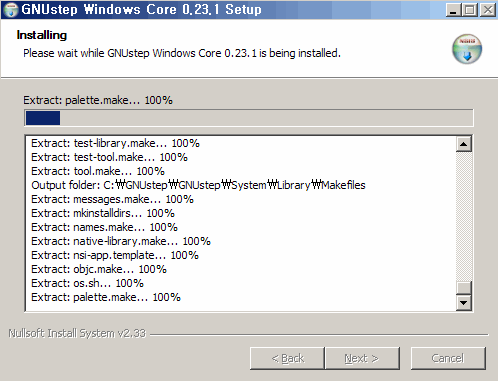Minimize the setup window
Viewport: 498px width, 381px height.
click(x=453, y=10)
